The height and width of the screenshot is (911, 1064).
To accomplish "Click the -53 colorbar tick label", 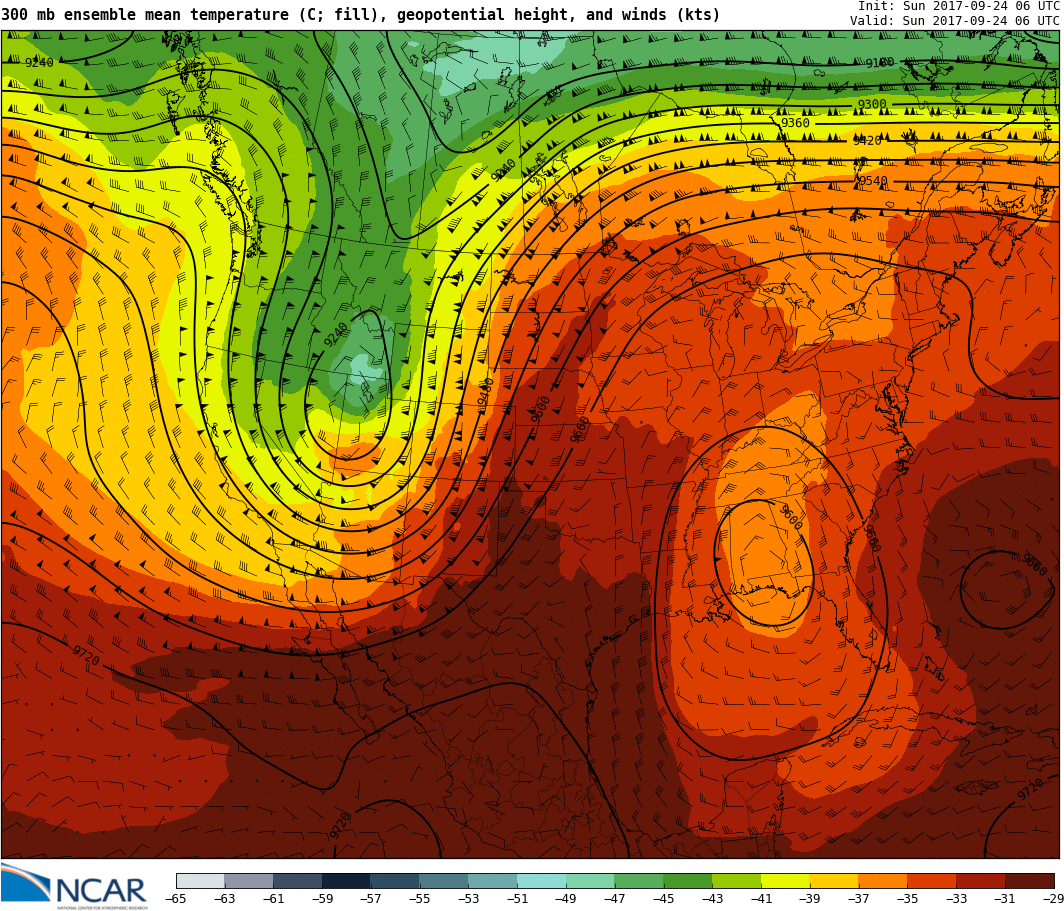I will [x=469, y=899].
